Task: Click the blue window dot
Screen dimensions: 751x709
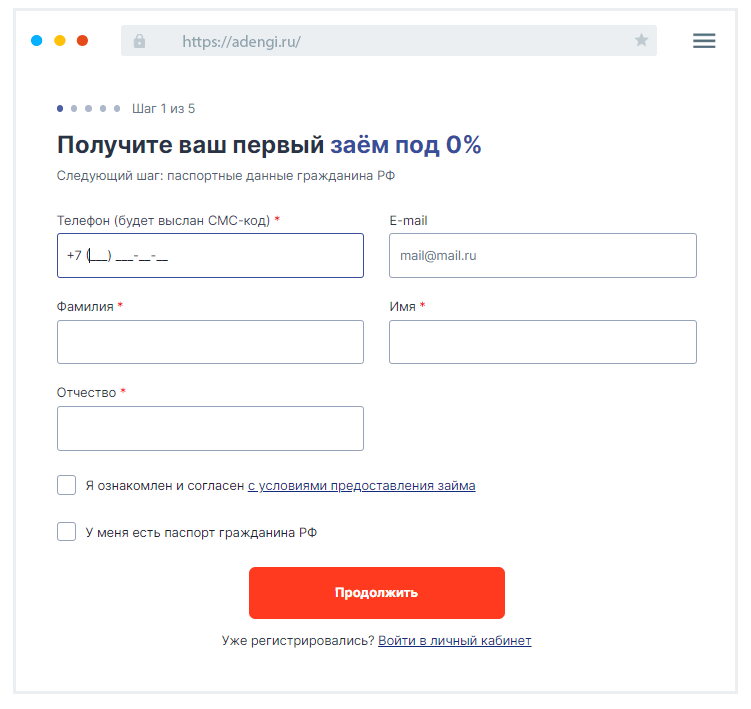Action: click(37, 41)
